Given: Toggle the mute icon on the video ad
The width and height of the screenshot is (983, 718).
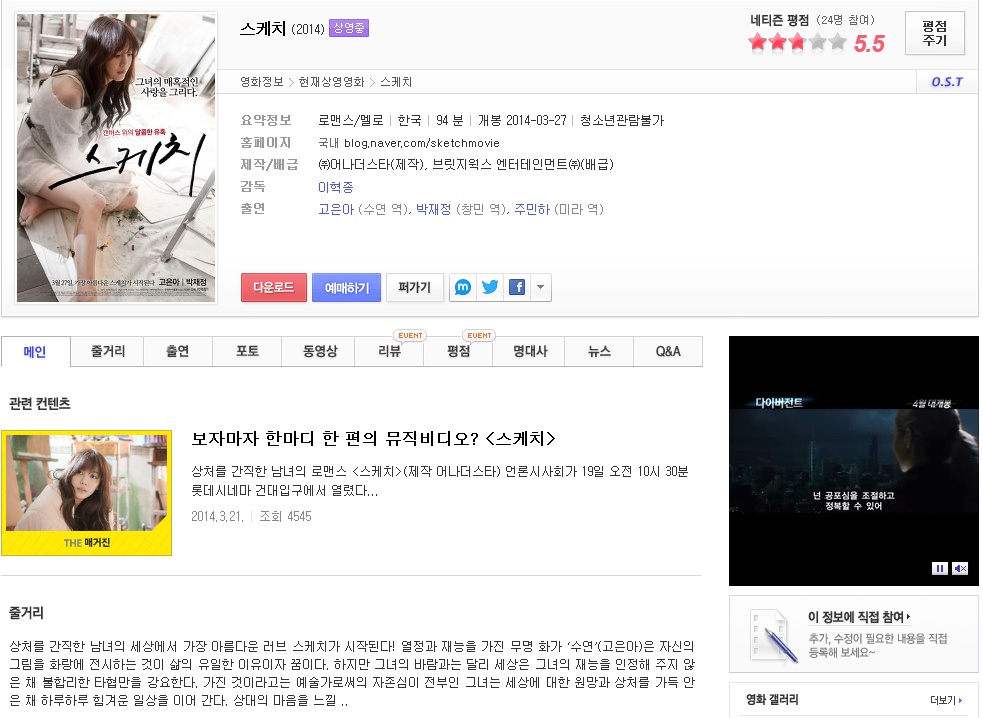Looking at the screenshot, I should point(960,568).
